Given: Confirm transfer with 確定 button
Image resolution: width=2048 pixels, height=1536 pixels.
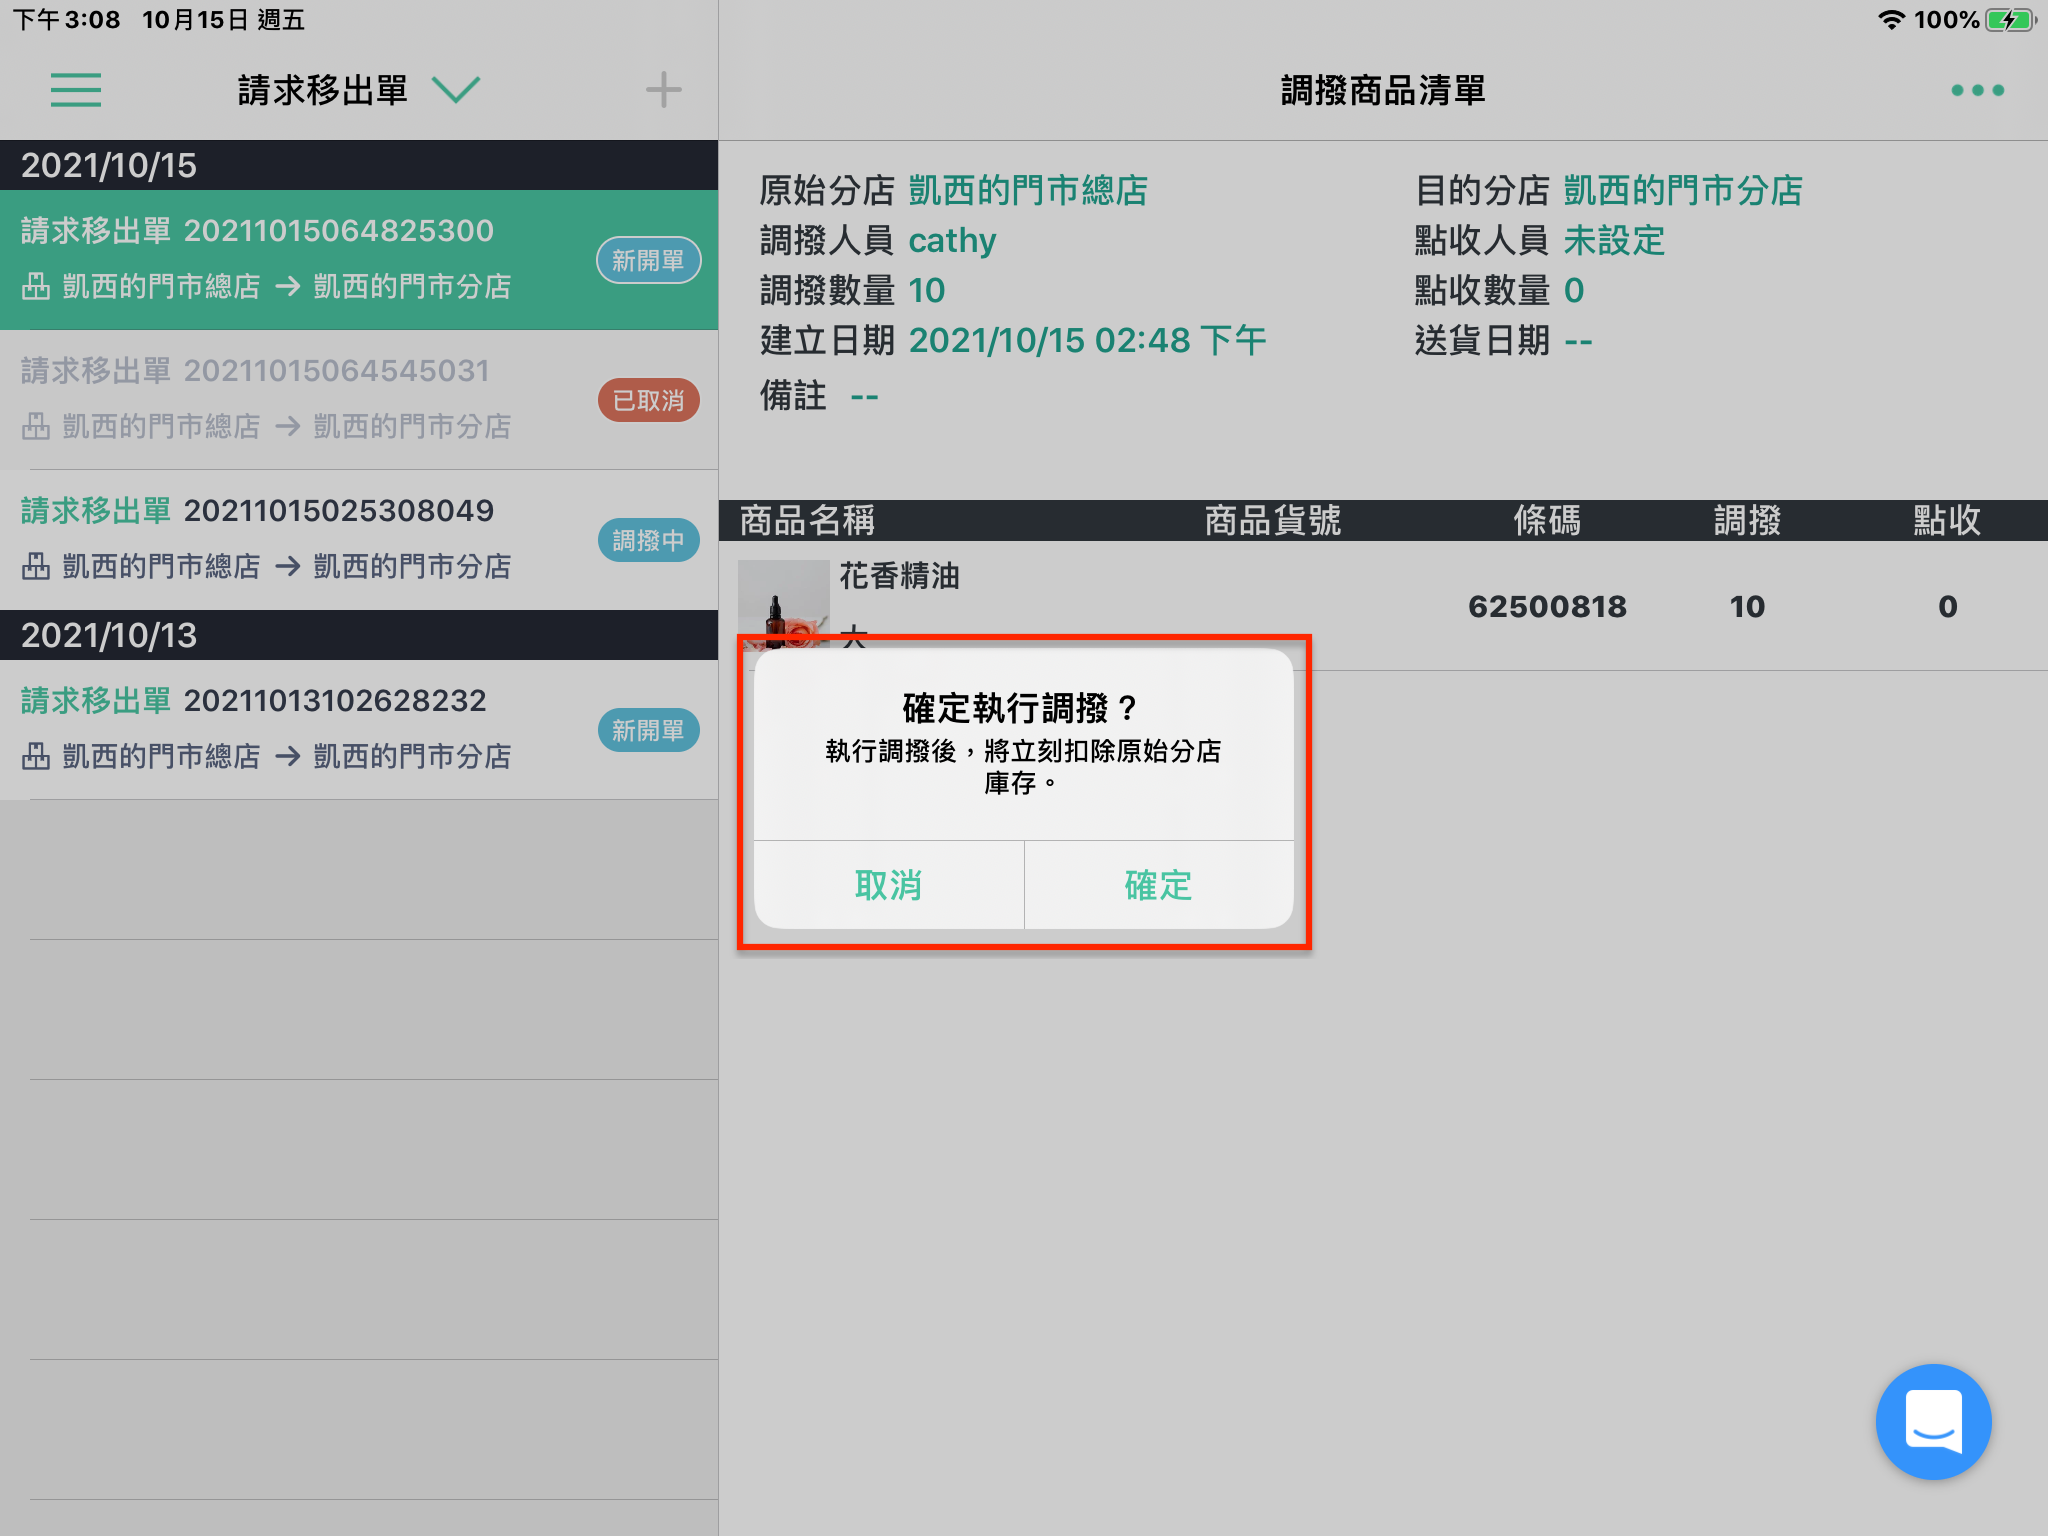Looking at the screenshot, I should click(1159, 885).
